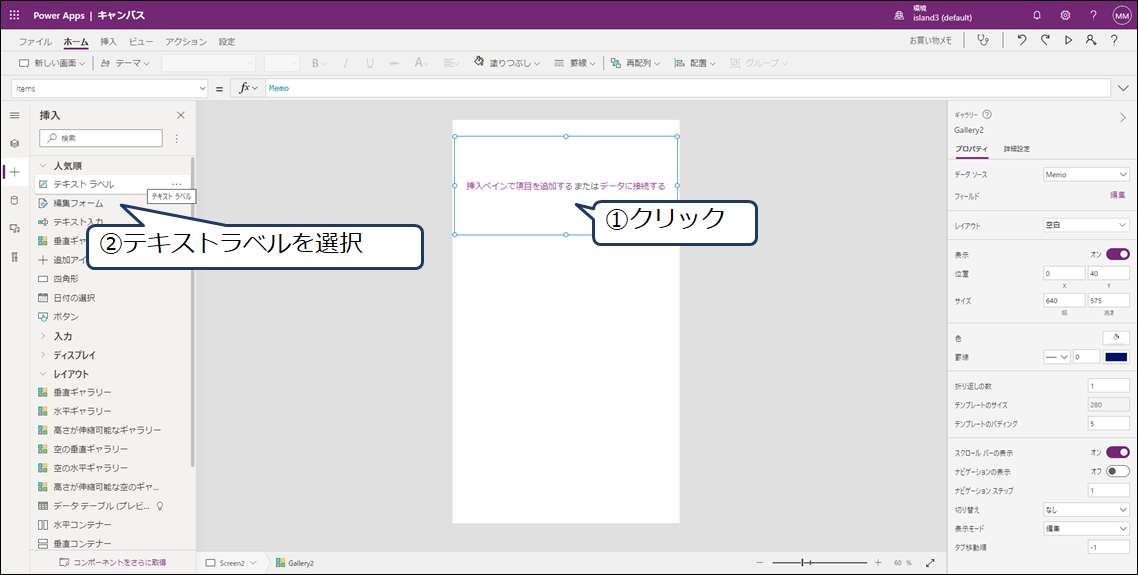
Task: Undo the last action
Action: (x=1022, y=41)
